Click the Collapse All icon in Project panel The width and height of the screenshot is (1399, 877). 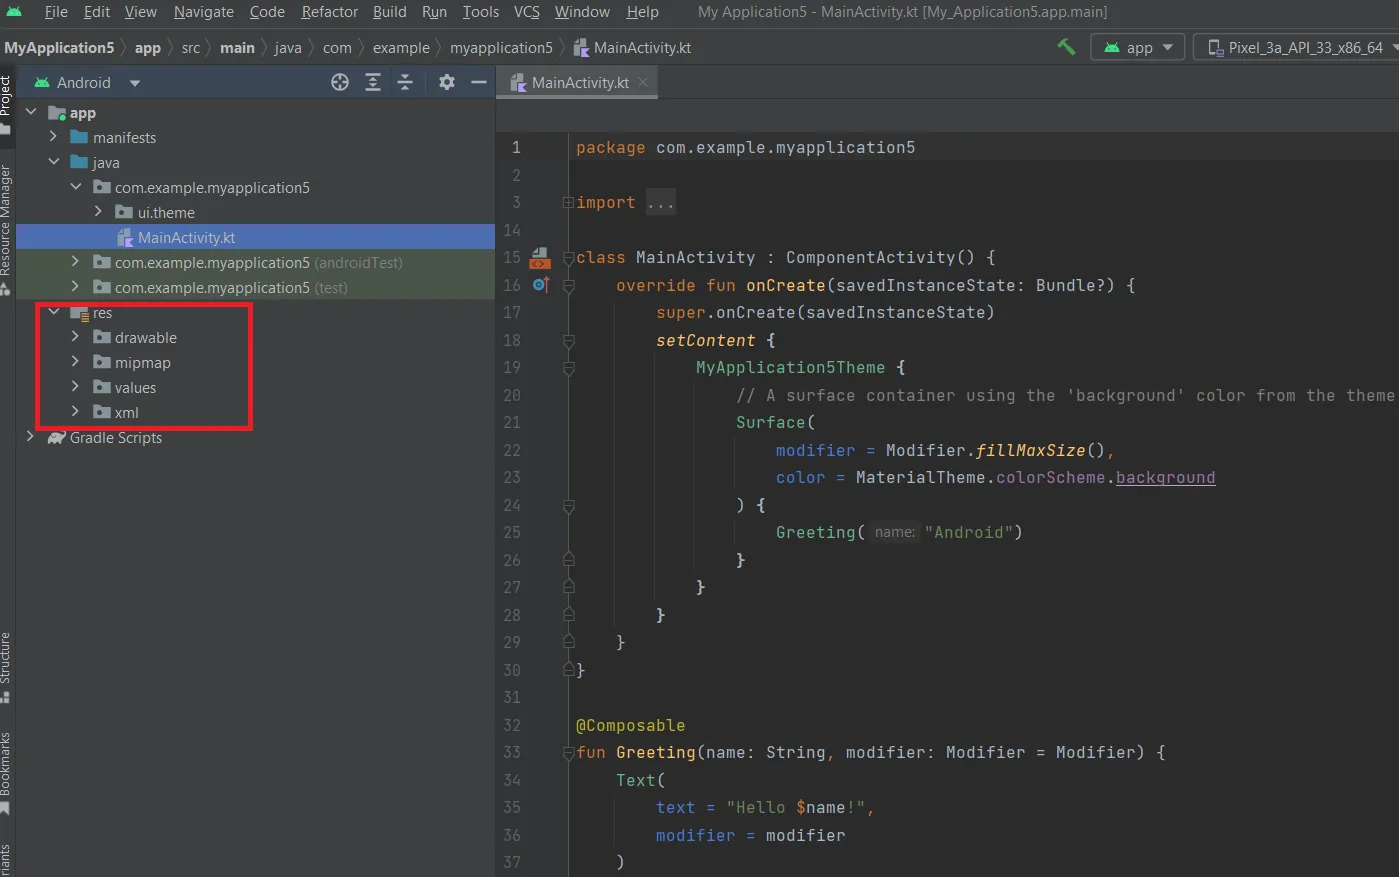pos(405,83)
